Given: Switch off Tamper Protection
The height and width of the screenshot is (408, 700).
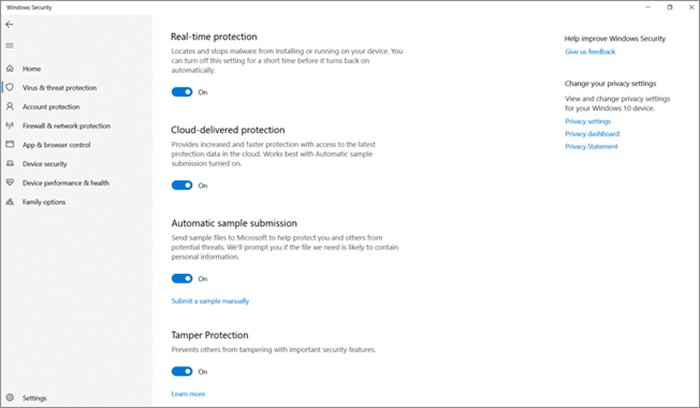Looking at the screenshot, I should 181,371.
